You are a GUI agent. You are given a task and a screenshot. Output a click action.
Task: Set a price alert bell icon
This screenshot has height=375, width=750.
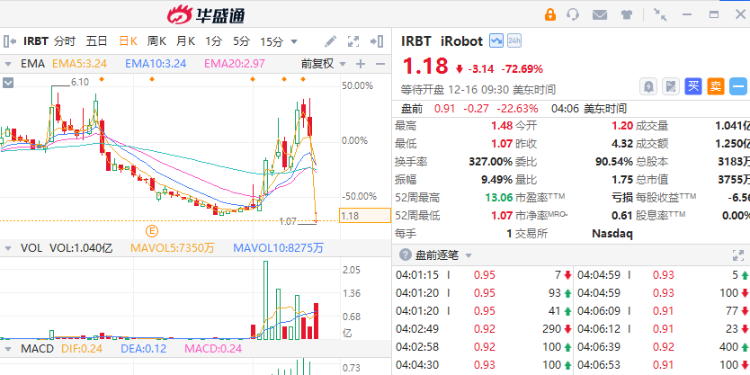click(x=649, y=87)
